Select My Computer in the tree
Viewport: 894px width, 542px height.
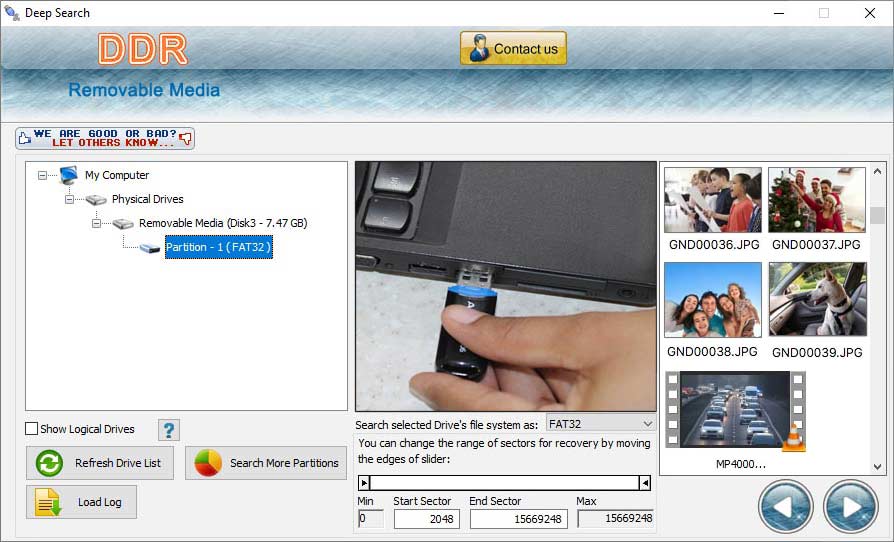(117, 175)
